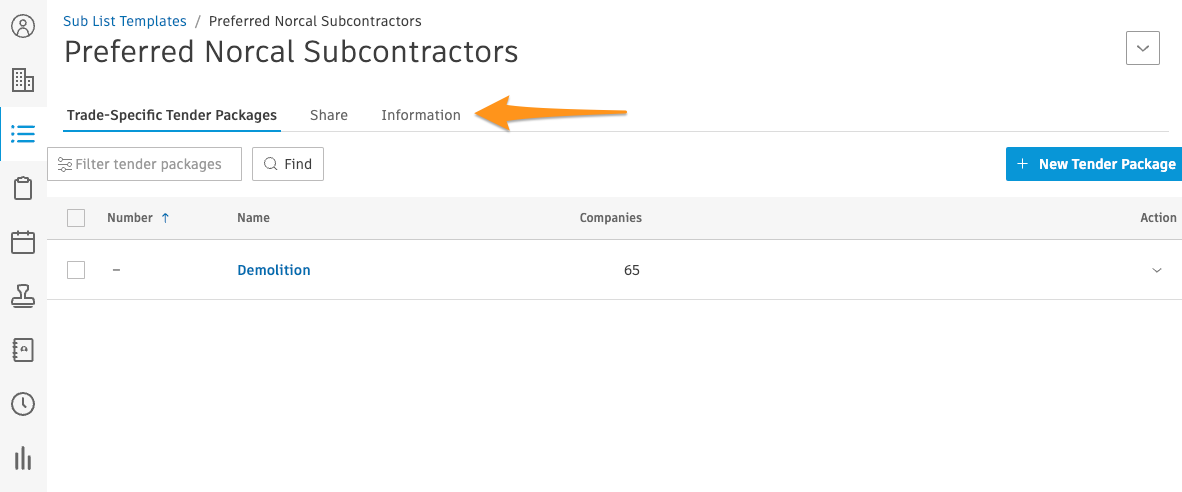Screen dimensions: 1182x492
Task: Click the clock icon in sidebar
Action: (x=23, y=404)
